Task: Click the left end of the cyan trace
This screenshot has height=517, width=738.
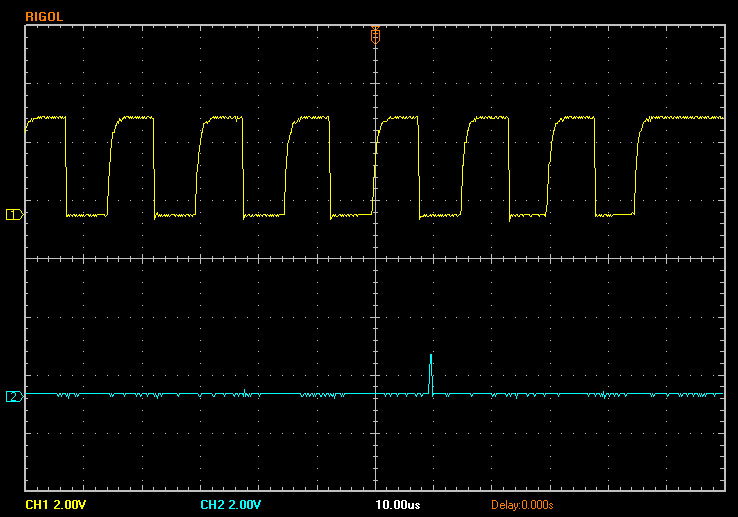Action: point(28,394)
